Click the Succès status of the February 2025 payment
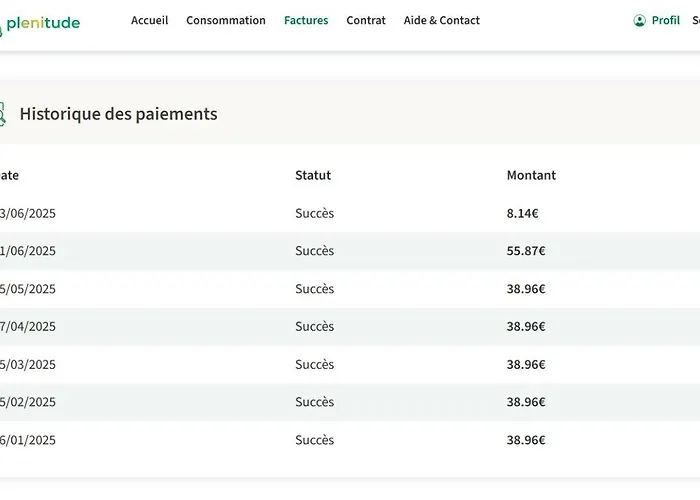700x500 pixels. coord(314,402)
